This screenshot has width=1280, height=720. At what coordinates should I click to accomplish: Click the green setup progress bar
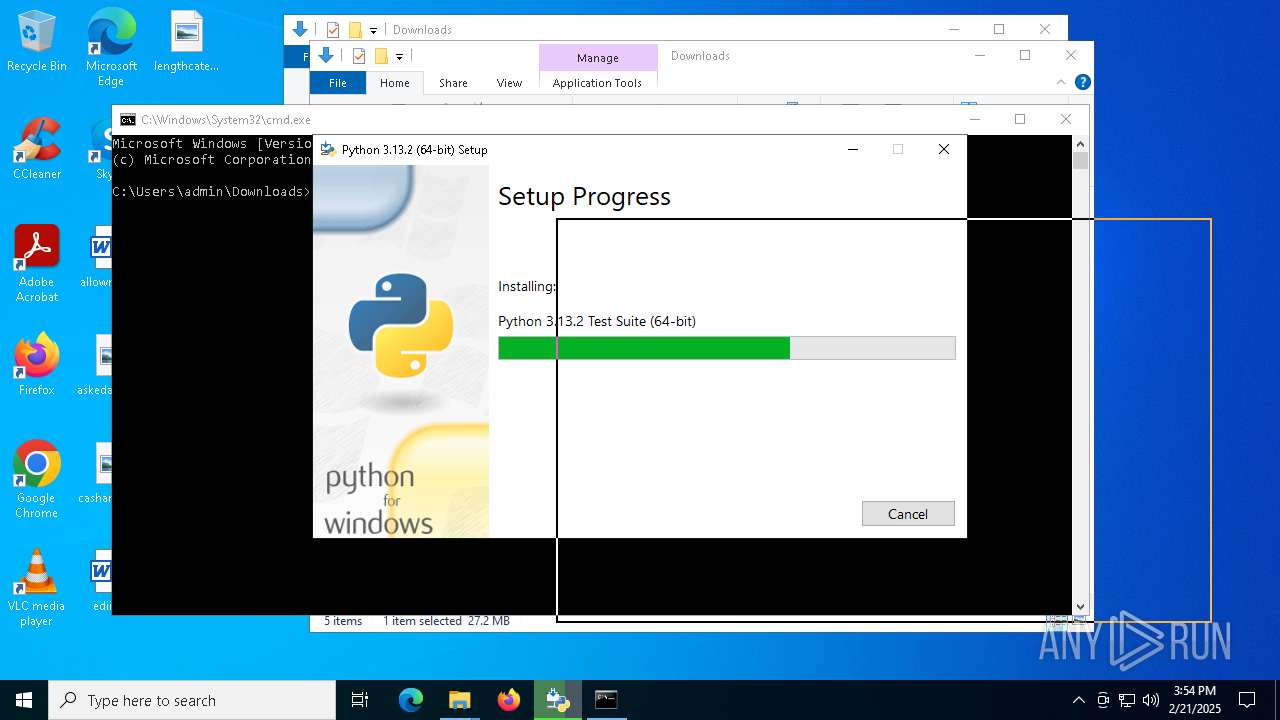click(x=727, y=348)
